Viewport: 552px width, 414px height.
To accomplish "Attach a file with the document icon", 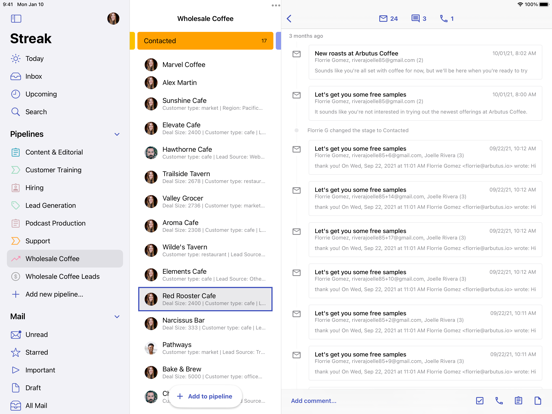I will click(x=538, y=401).
